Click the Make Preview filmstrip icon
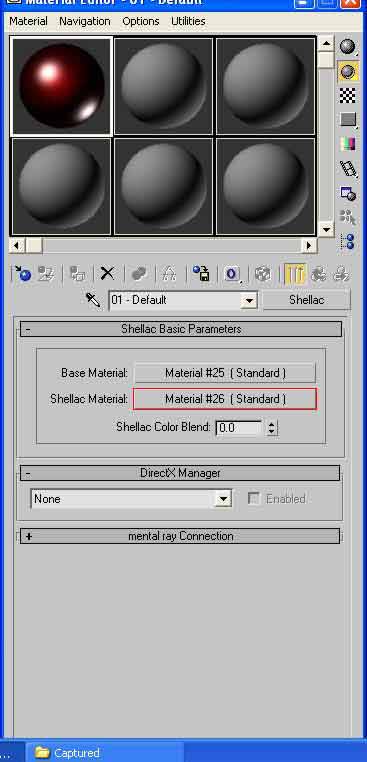367x762 pixels. [x=348, y=168]
